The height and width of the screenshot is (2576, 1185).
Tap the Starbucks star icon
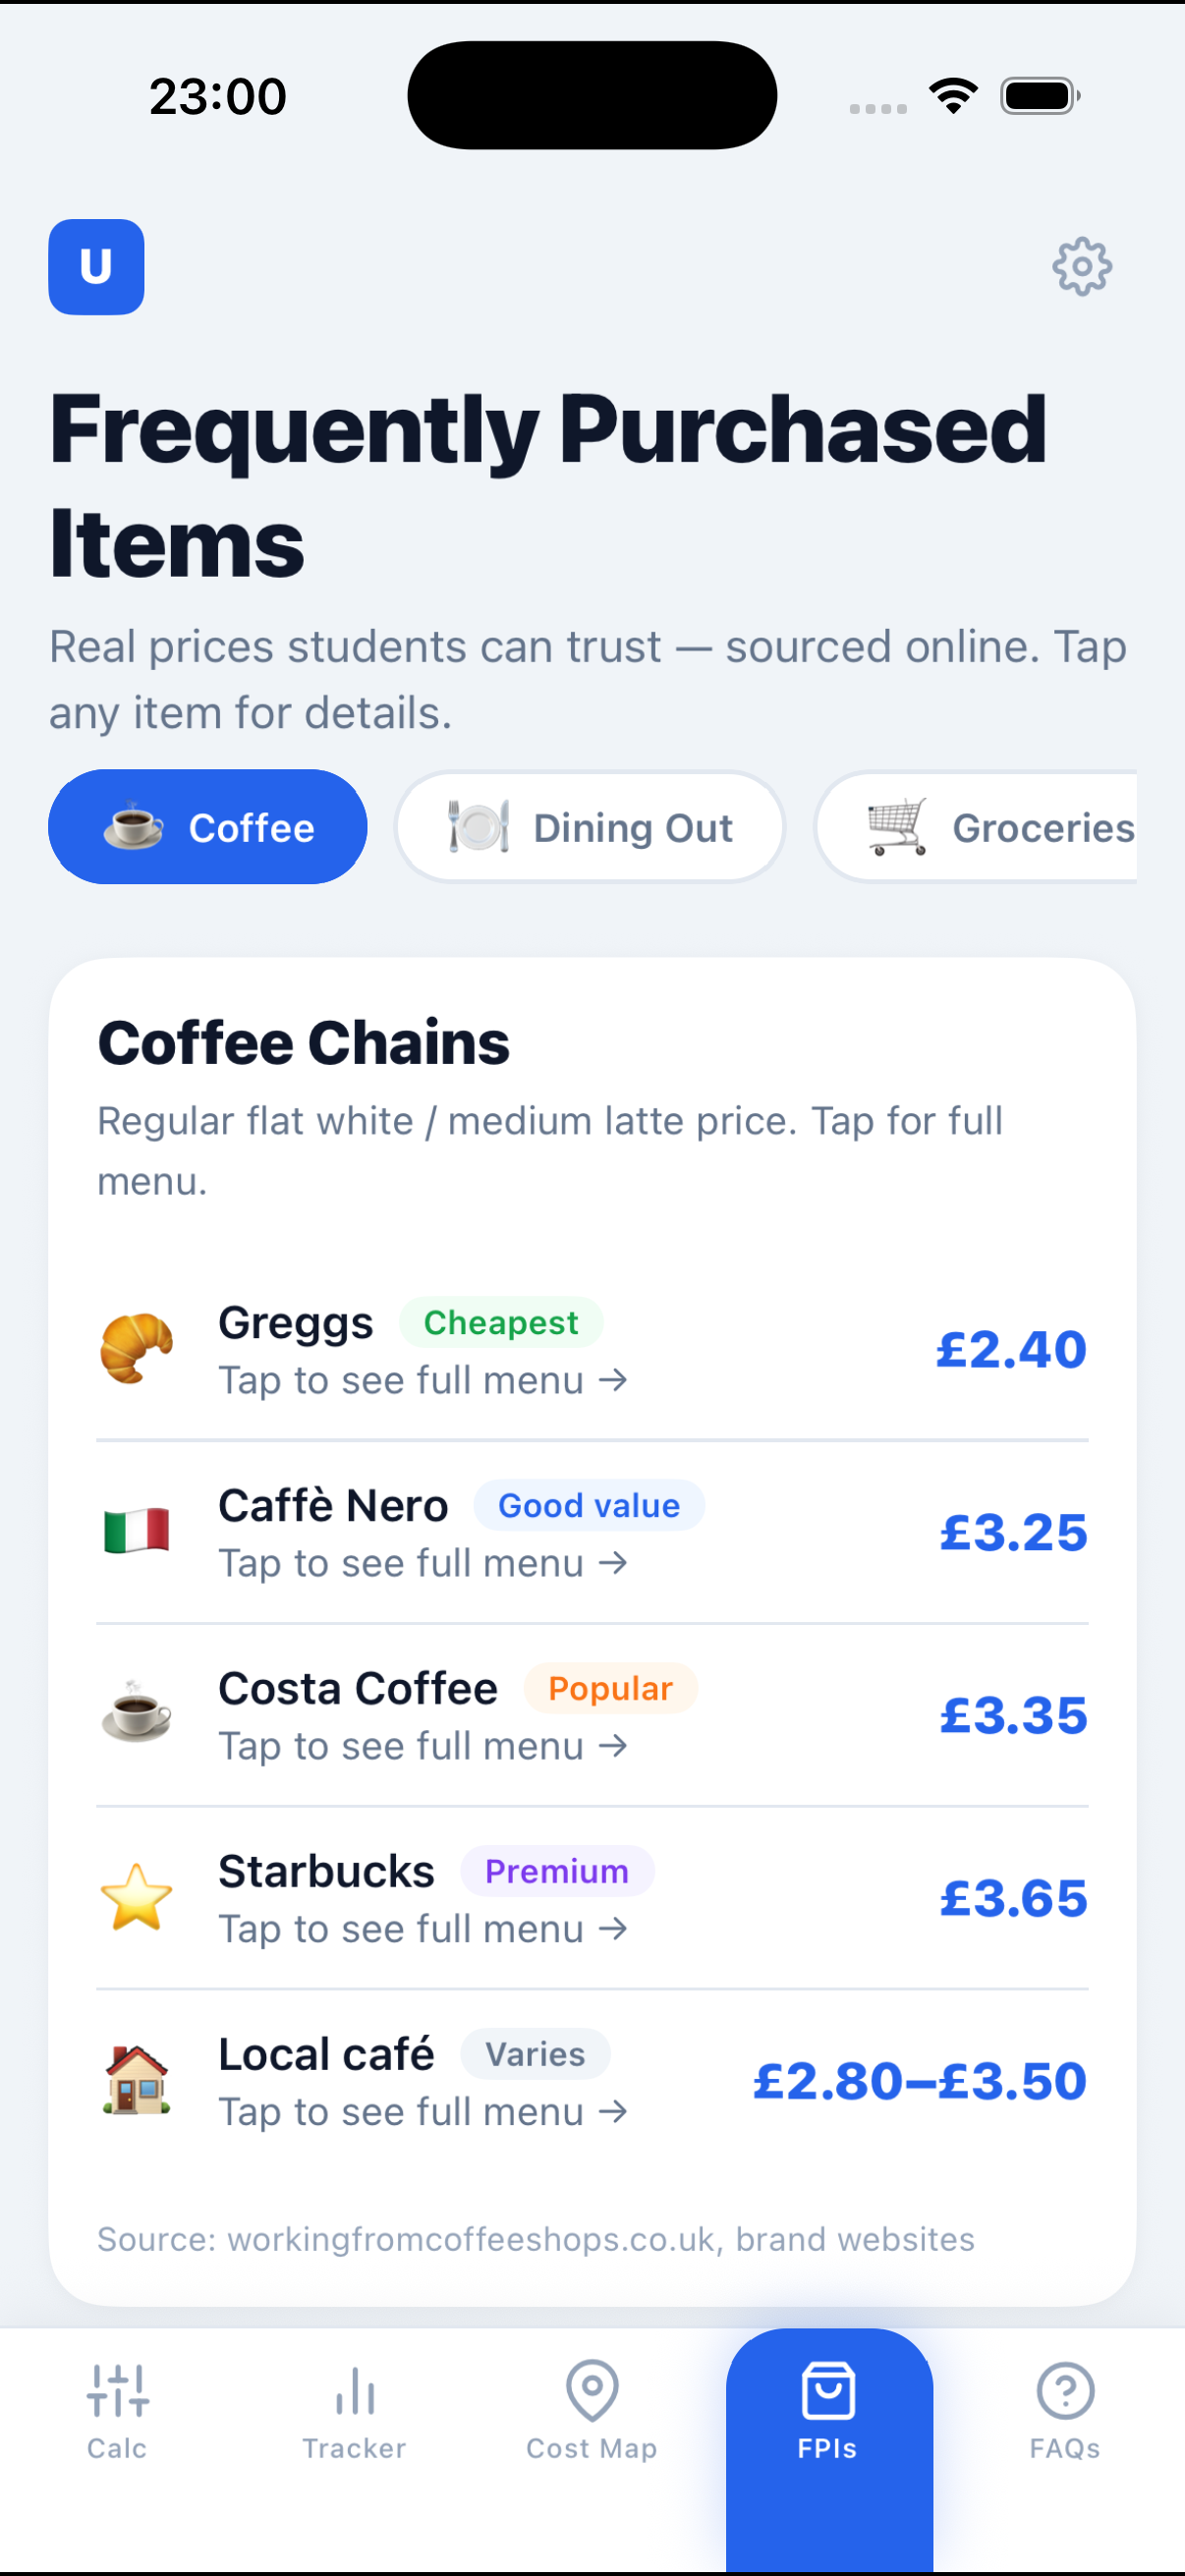137,1897
